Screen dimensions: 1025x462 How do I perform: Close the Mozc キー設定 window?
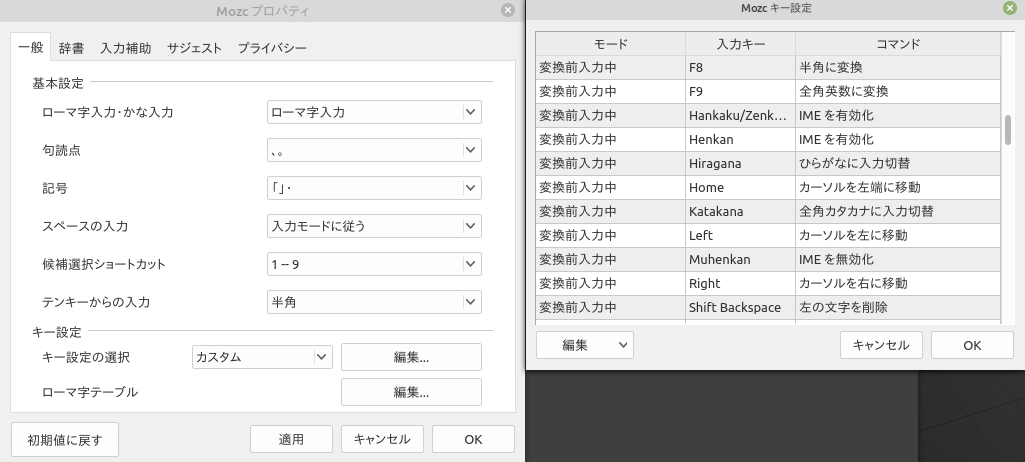[1010, 8]
